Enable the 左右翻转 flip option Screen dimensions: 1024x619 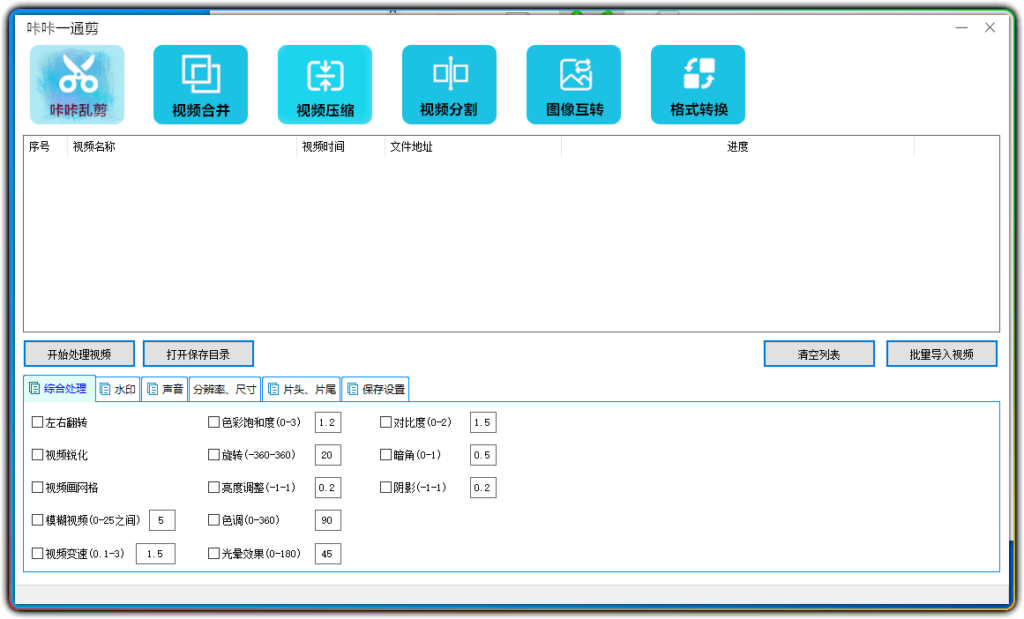click(x=38, y=421)
